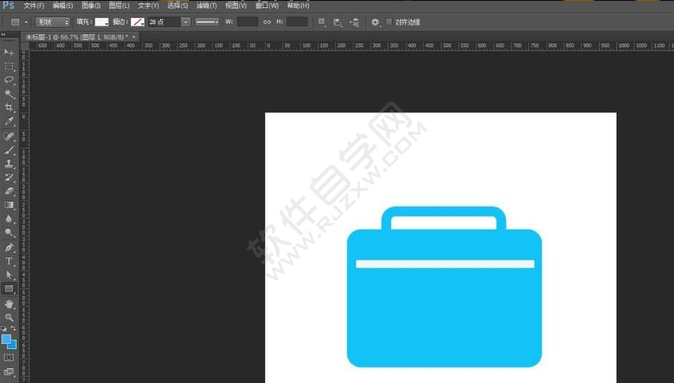Select the Zoom tool
The width and height of the screenshot is (674, 383).
pos(9,318)
